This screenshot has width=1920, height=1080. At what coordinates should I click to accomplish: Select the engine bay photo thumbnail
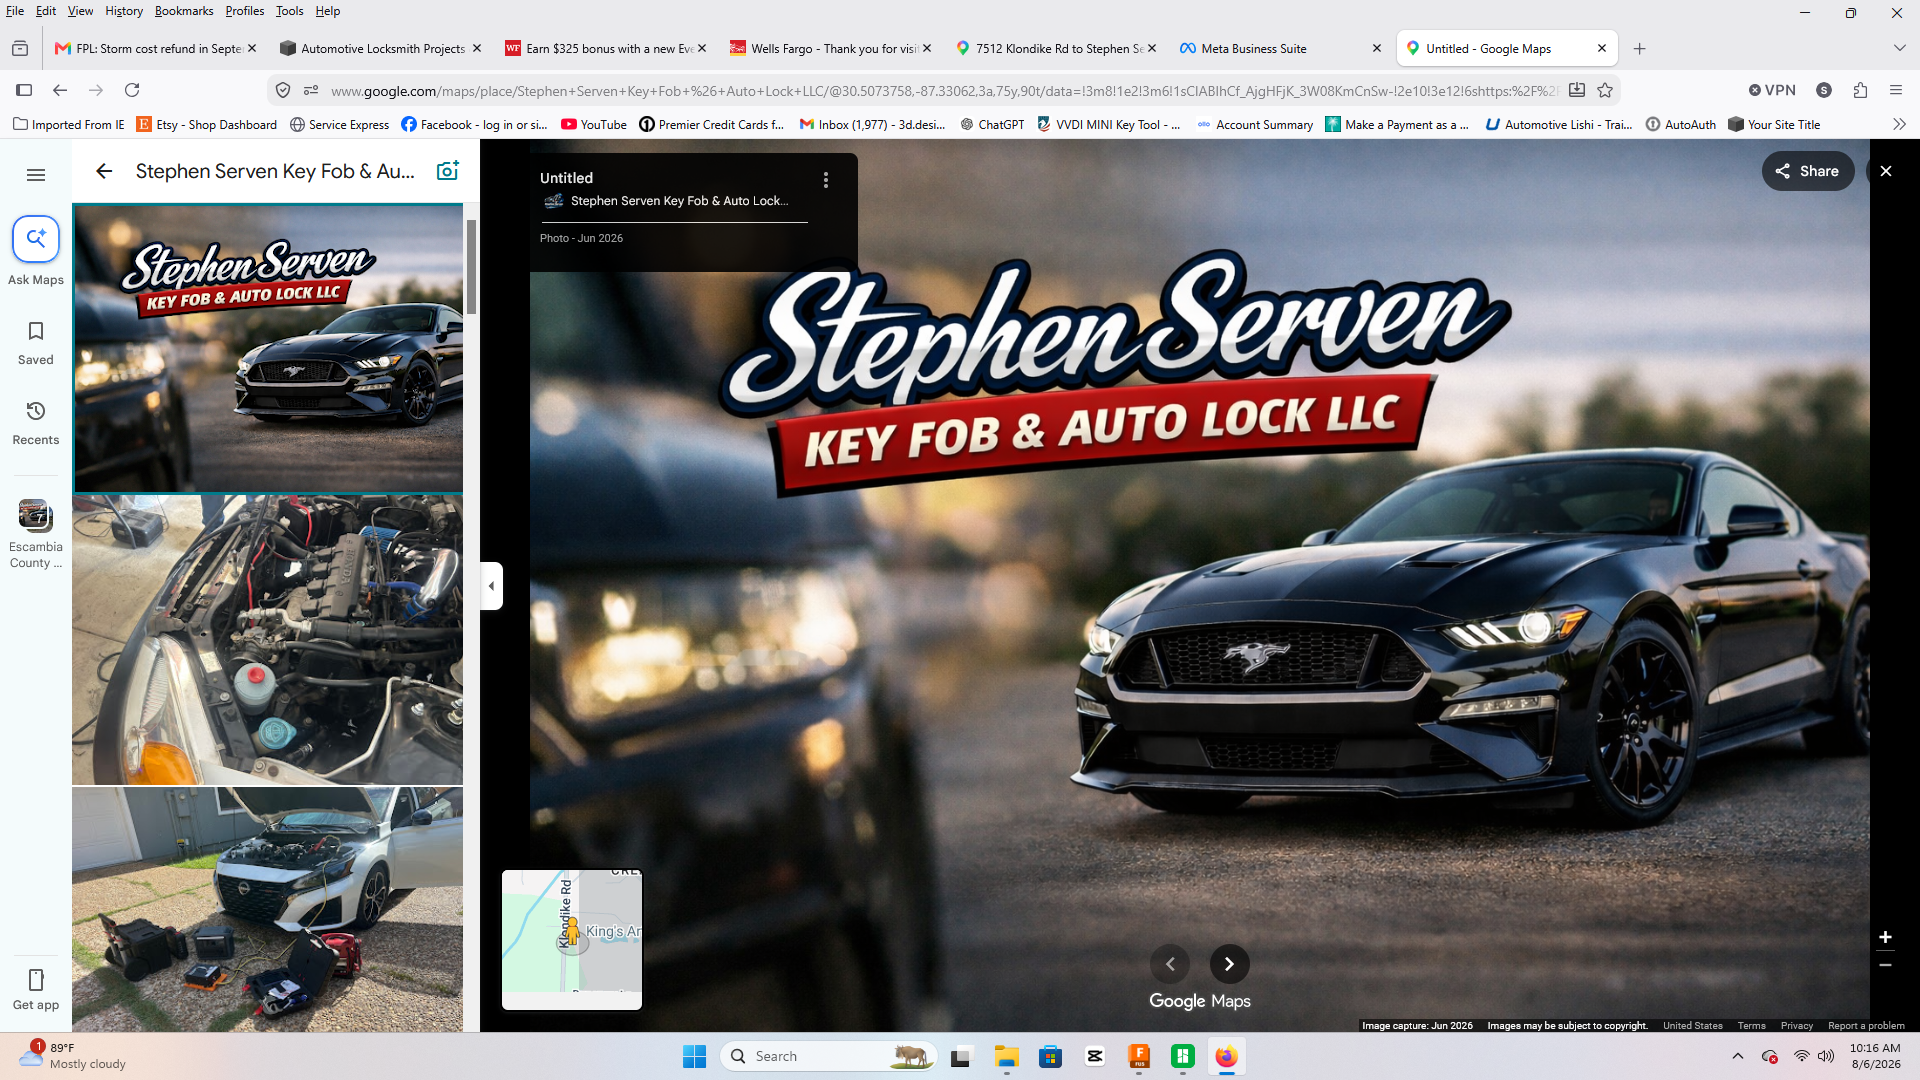[268, 640]
